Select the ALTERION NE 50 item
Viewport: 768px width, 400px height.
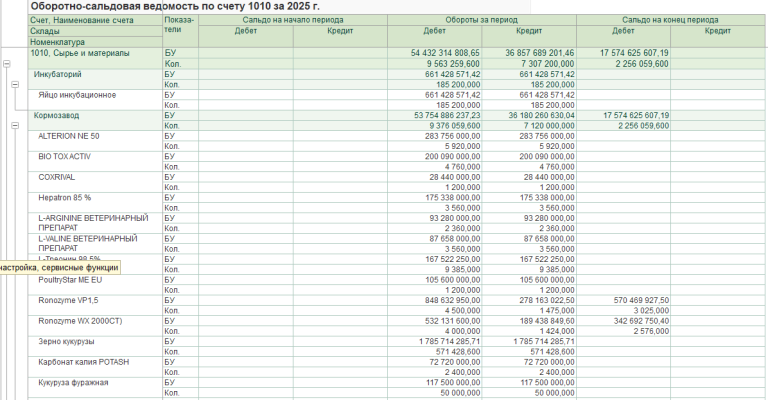tap(69, 136)
